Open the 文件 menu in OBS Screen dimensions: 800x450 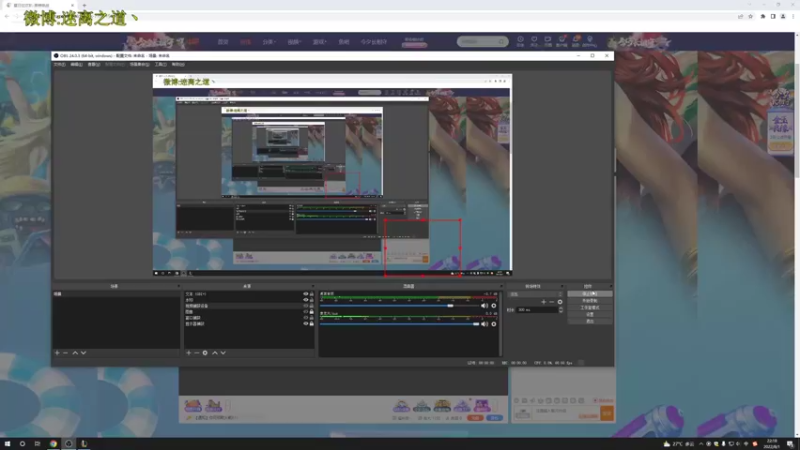click(x=59, y=65)
